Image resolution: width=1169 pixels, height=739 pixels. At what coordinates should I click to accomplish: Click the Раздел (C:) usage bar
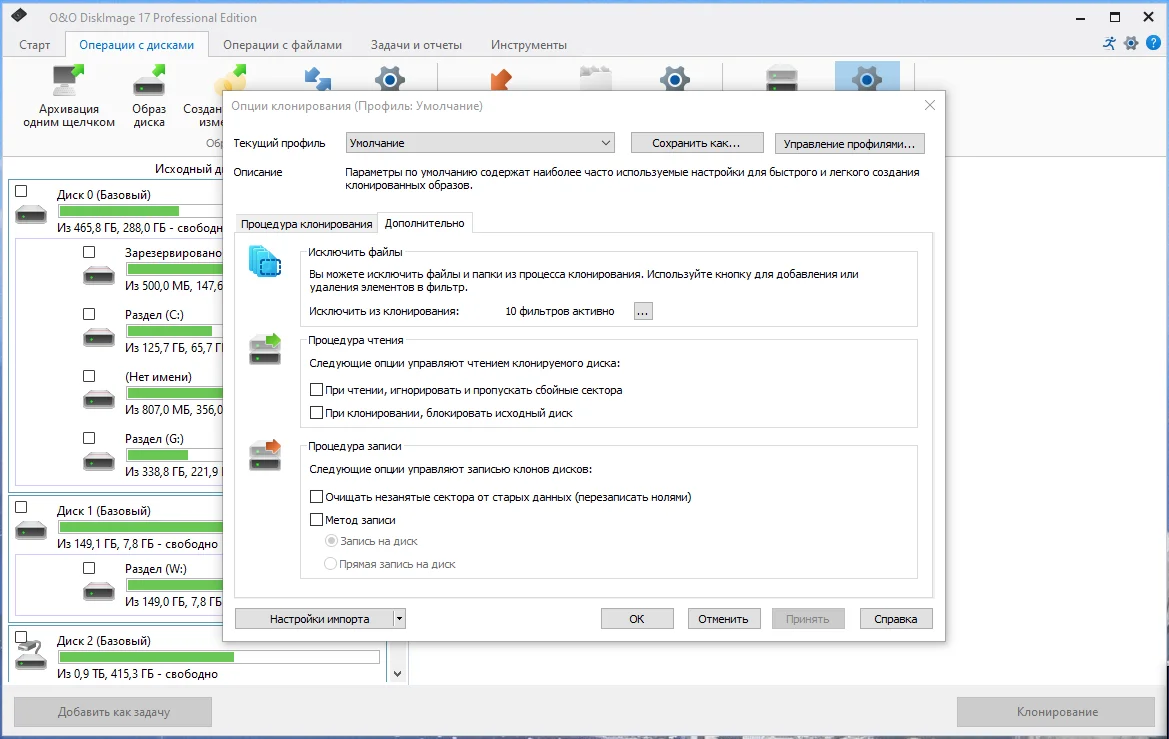point(174,330)
